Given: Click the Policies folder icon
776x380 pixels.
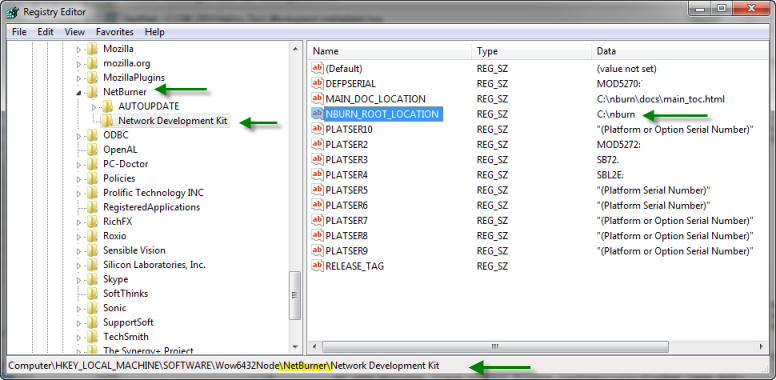Looking at the screenshot, I should pyautogui.click(x=92, y=178).
